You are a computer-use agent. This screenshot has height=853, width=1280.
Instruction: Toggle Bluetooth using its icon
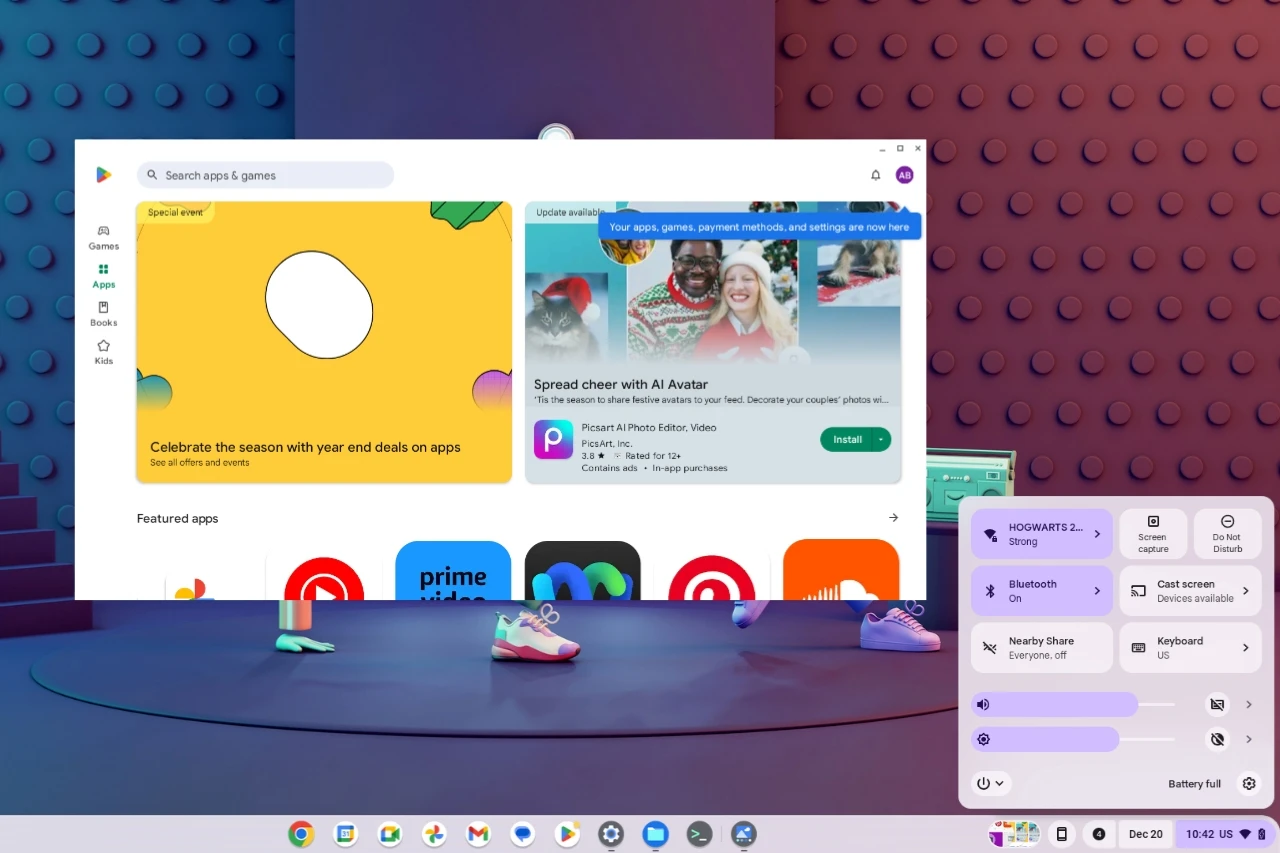[991, 591]
